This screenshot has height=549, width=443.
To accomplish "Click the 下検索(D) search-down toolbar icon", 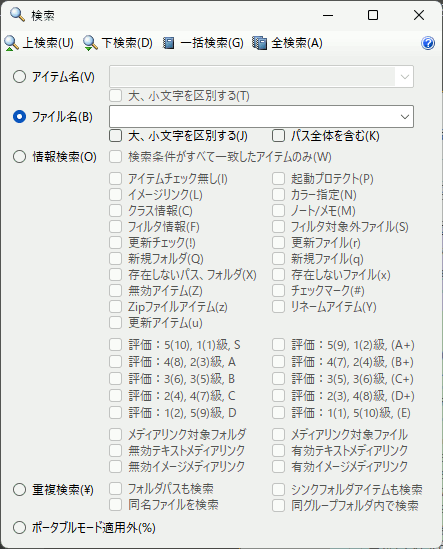I will click(x=90, y=43).
